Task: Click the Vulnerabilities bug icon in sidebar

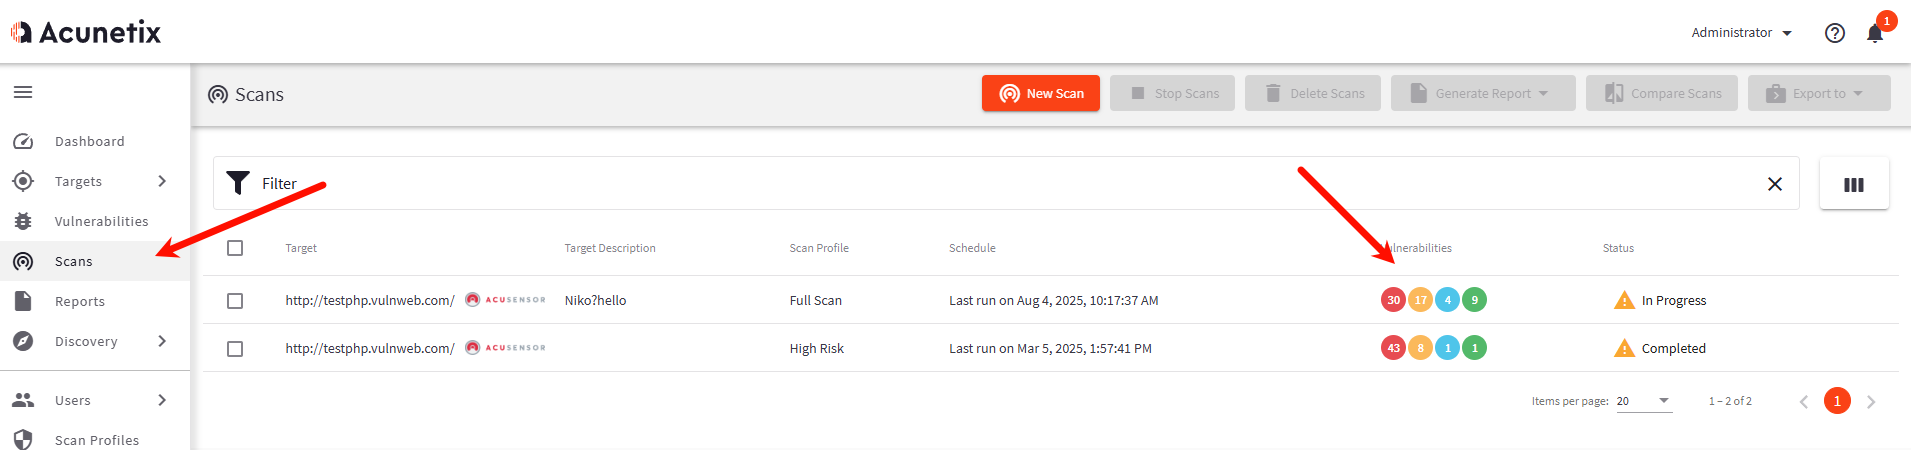Action: (23, 221)
